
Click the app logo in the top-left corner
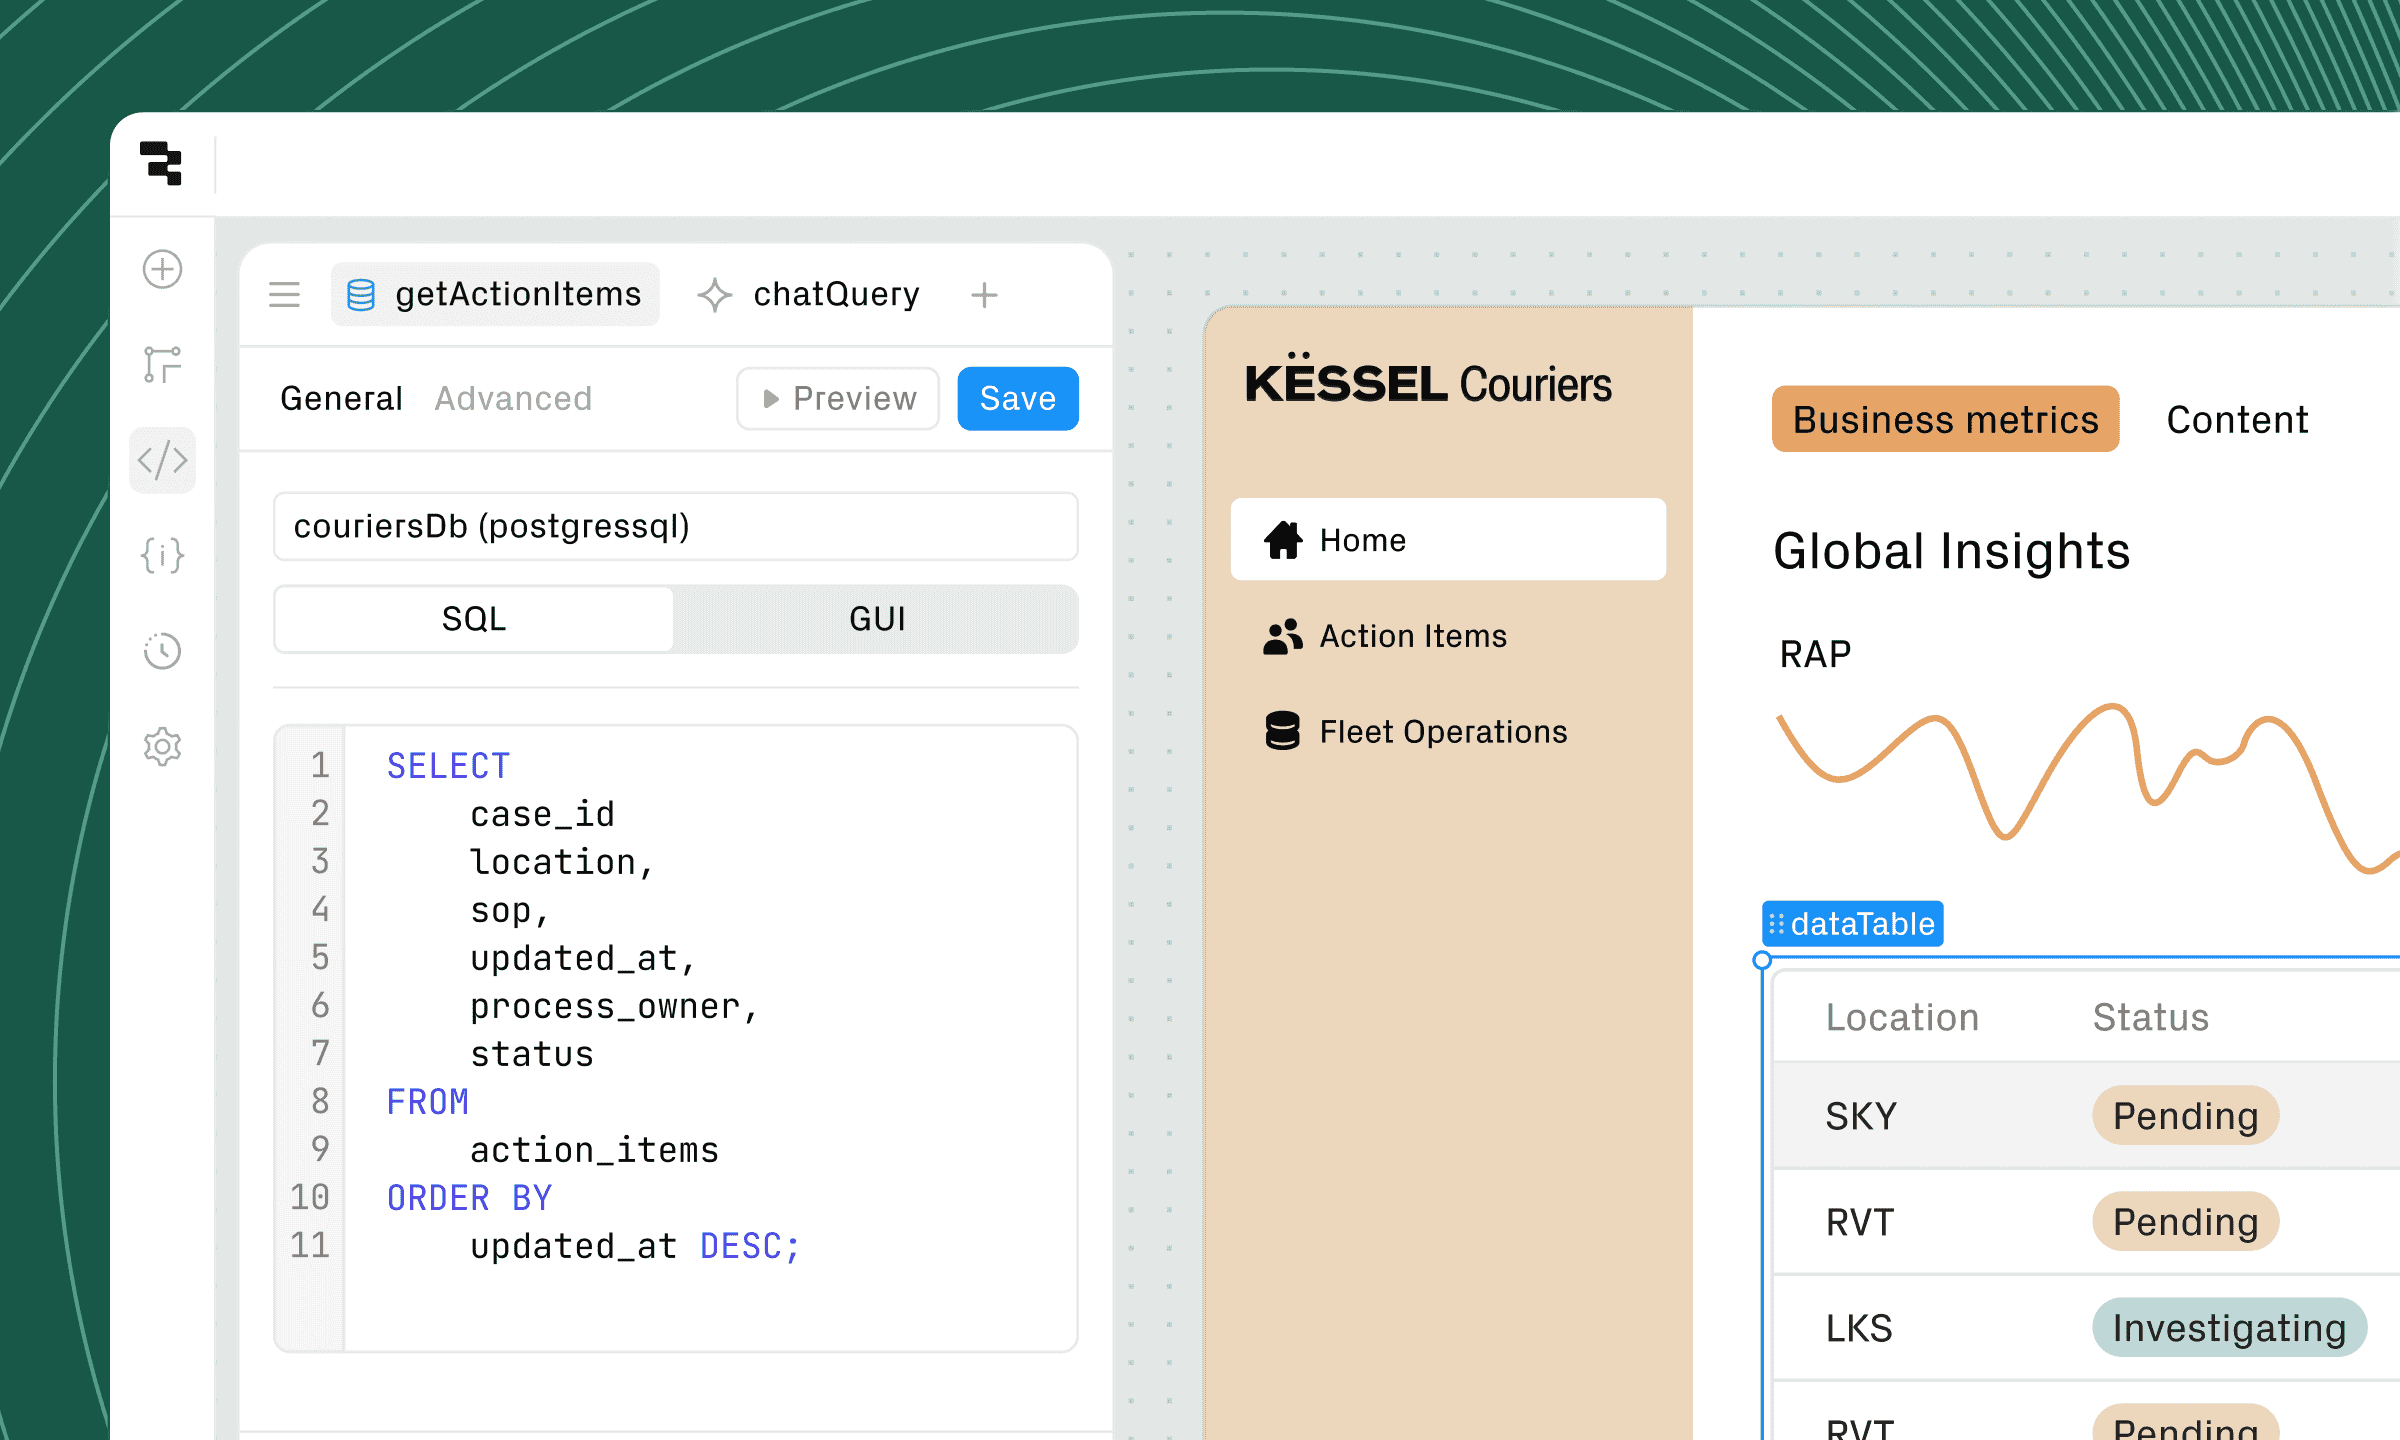click(x=162, y=165)
